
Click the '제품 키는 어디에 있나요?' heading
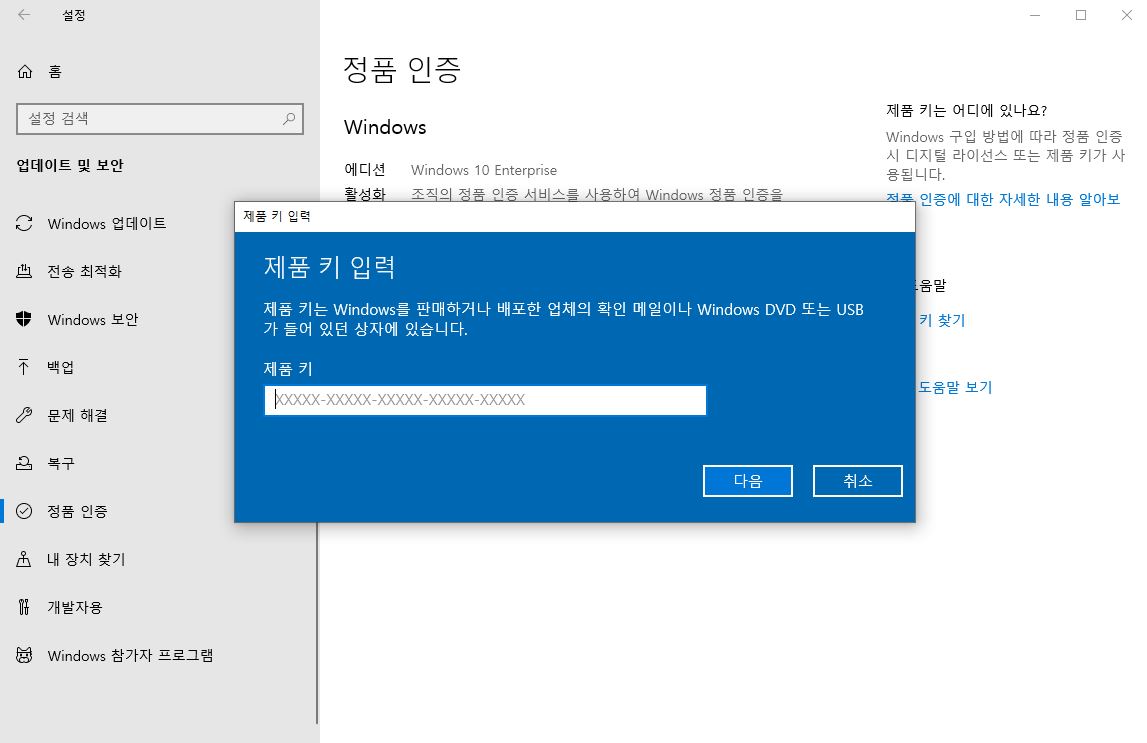(966, 110)
